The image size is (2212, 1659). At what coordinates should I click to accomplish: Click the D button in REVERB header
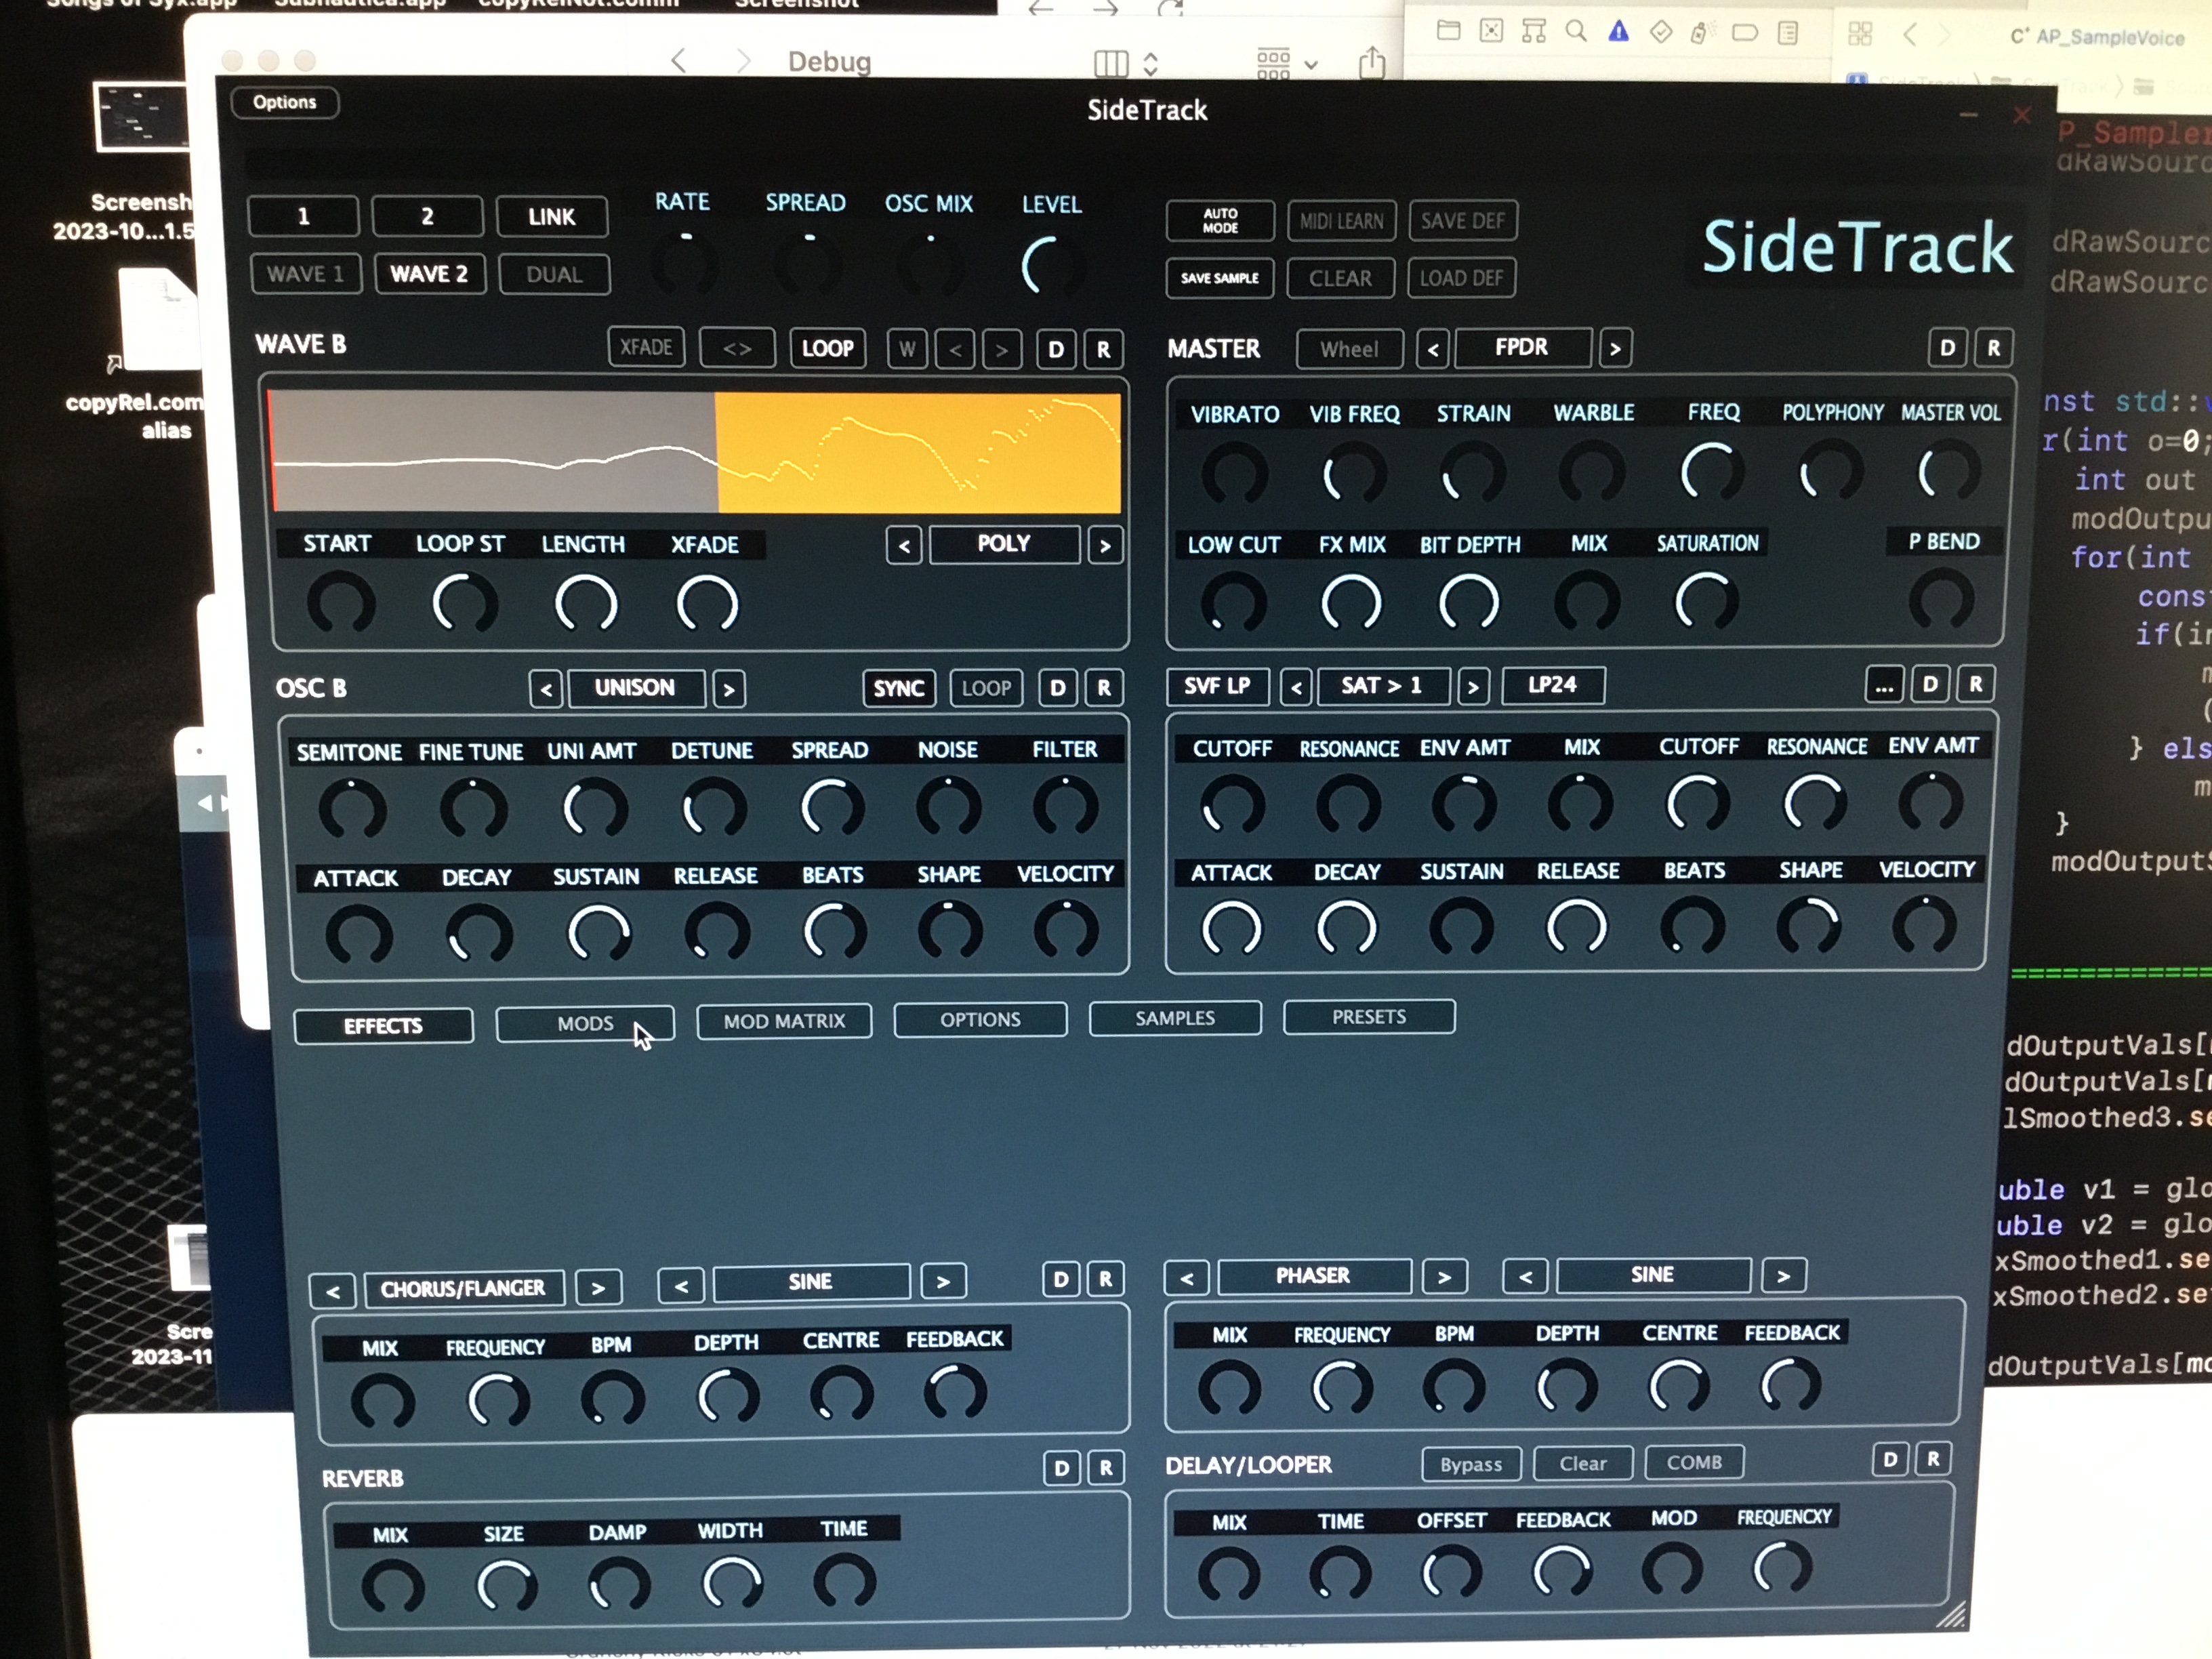pyautogui.click(x=1061, y=1469)
